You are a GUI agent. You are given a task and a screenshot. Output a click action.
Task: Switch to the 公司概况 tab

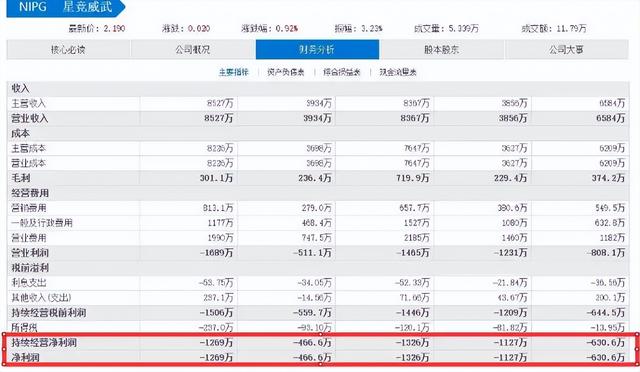click(193, 49)
